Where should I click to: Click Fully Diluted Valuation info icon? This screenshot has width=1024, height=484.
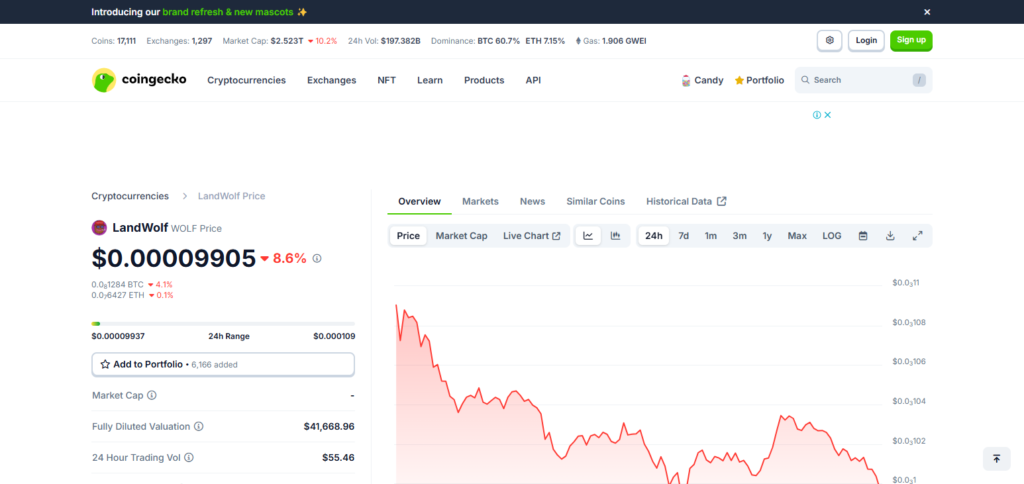tap(199, 427)
